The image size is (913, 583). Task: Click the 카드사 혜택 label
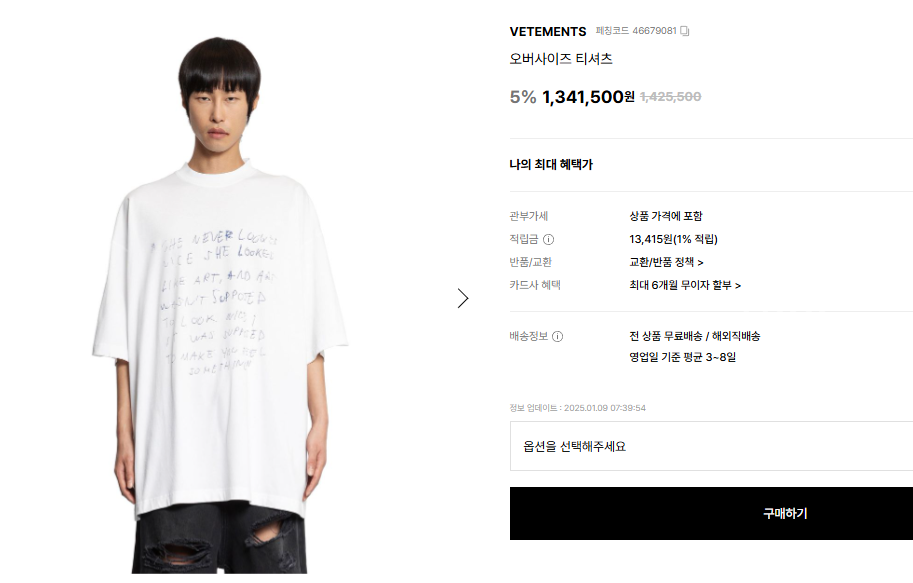(x=535, y=285)
